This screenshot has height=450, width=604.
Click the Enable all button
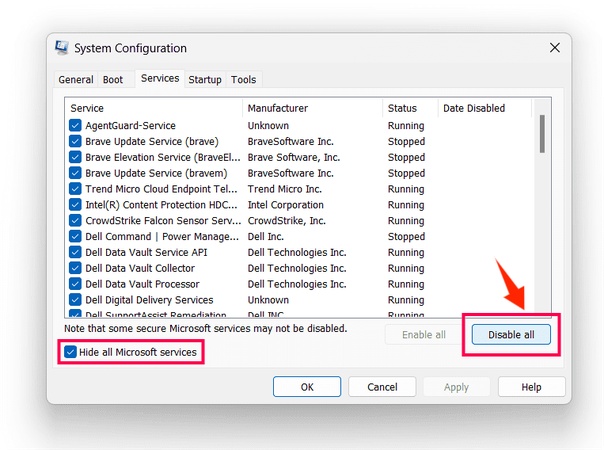(424, 334)
